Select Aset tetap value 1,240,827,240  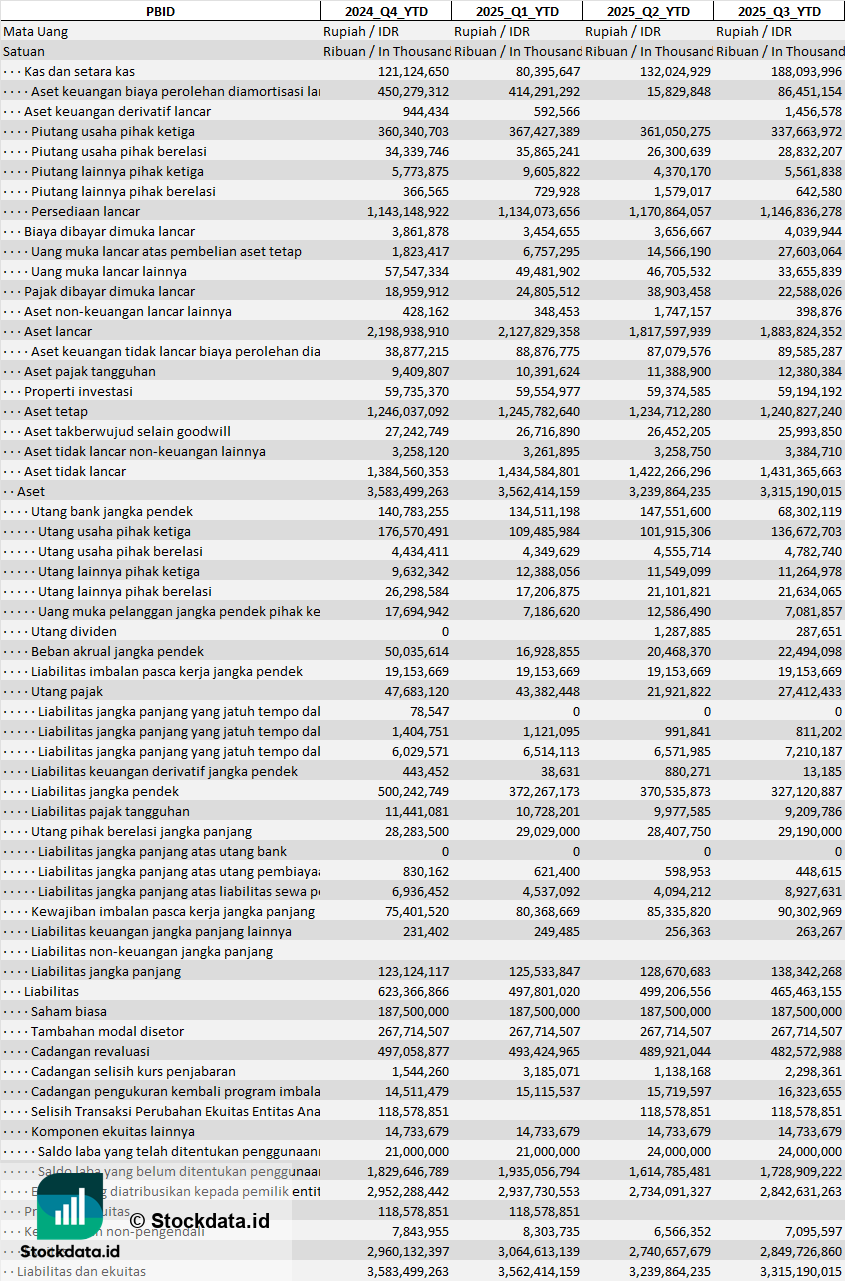click(x=801, y=411)
